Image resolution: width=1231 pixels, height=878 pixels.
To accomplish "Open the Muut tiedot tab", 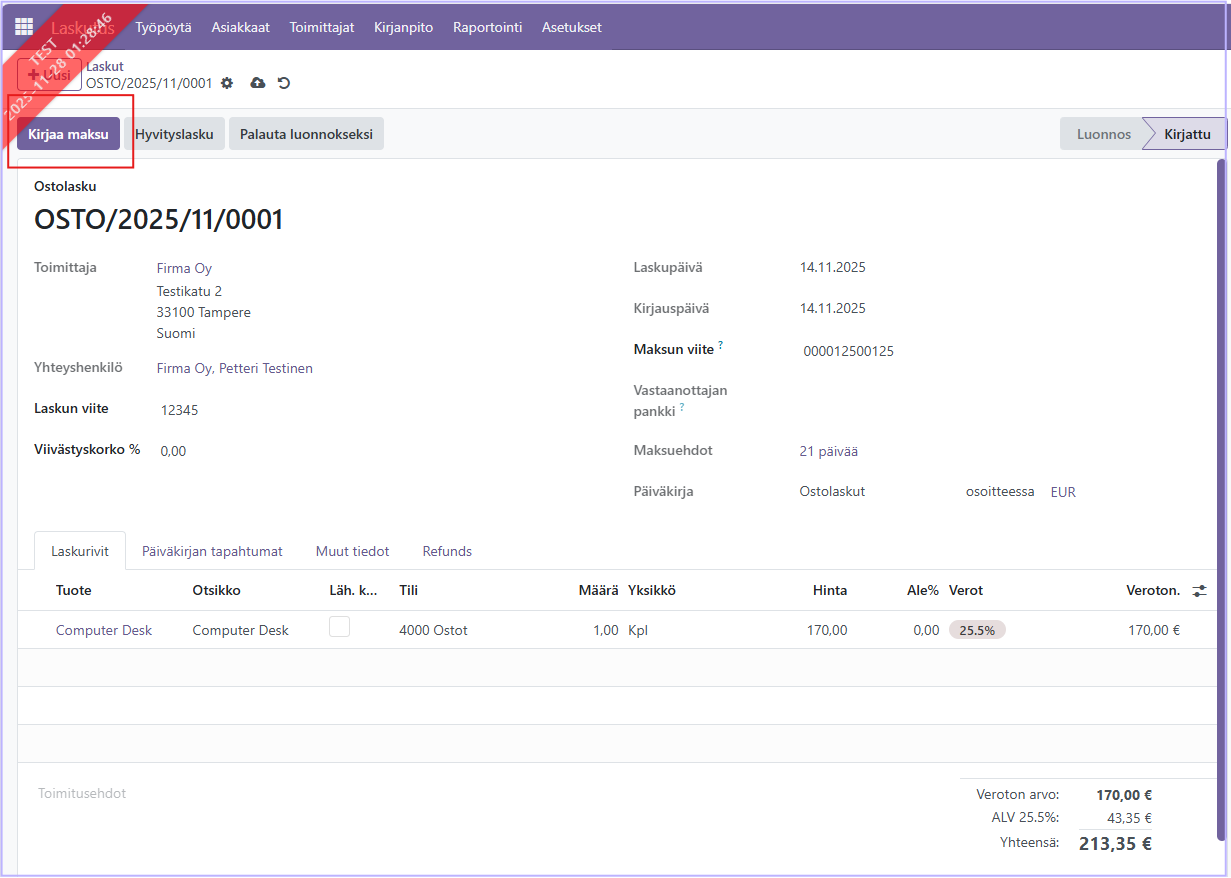I will coord(352,551).
